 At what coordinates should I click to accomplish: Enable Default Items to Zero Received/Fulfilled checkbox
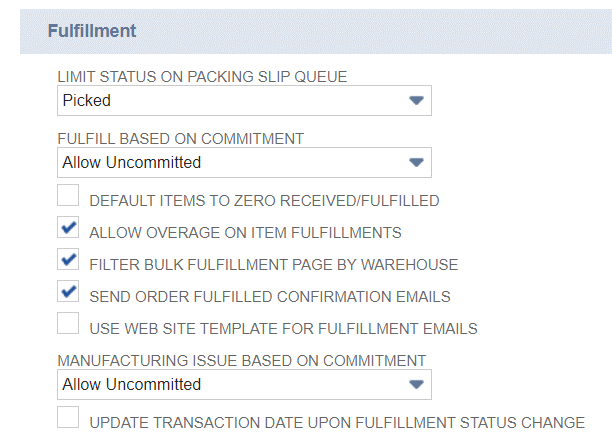point(68,197)
